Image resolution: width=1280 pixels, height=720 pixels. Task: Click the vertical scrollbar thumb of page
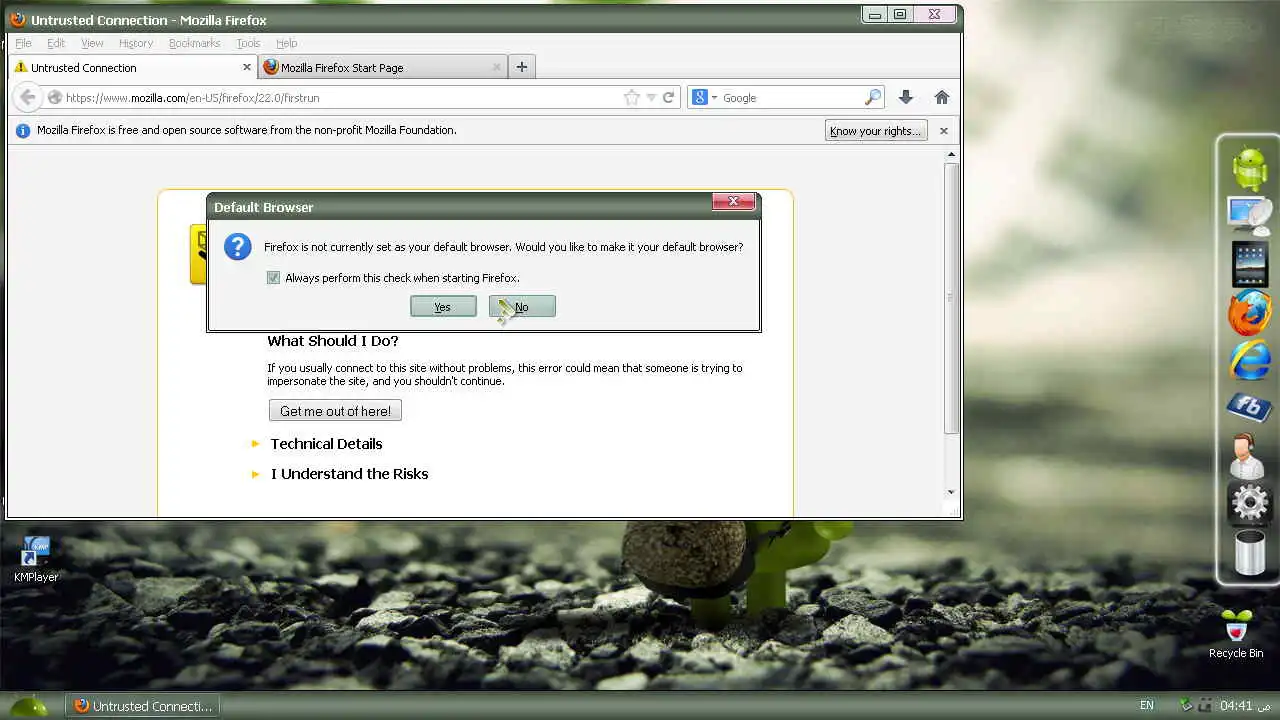pos(951,297)
